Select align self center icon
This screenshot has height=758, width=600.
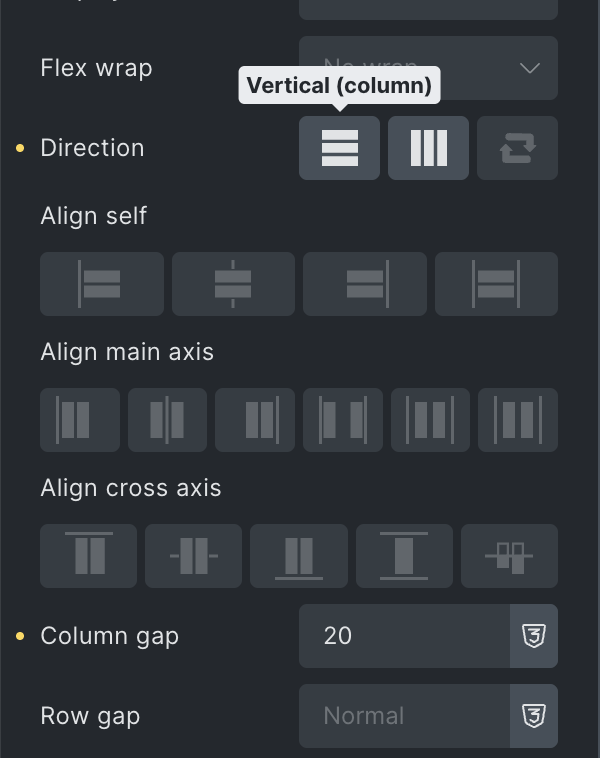[x=233, y=284]
